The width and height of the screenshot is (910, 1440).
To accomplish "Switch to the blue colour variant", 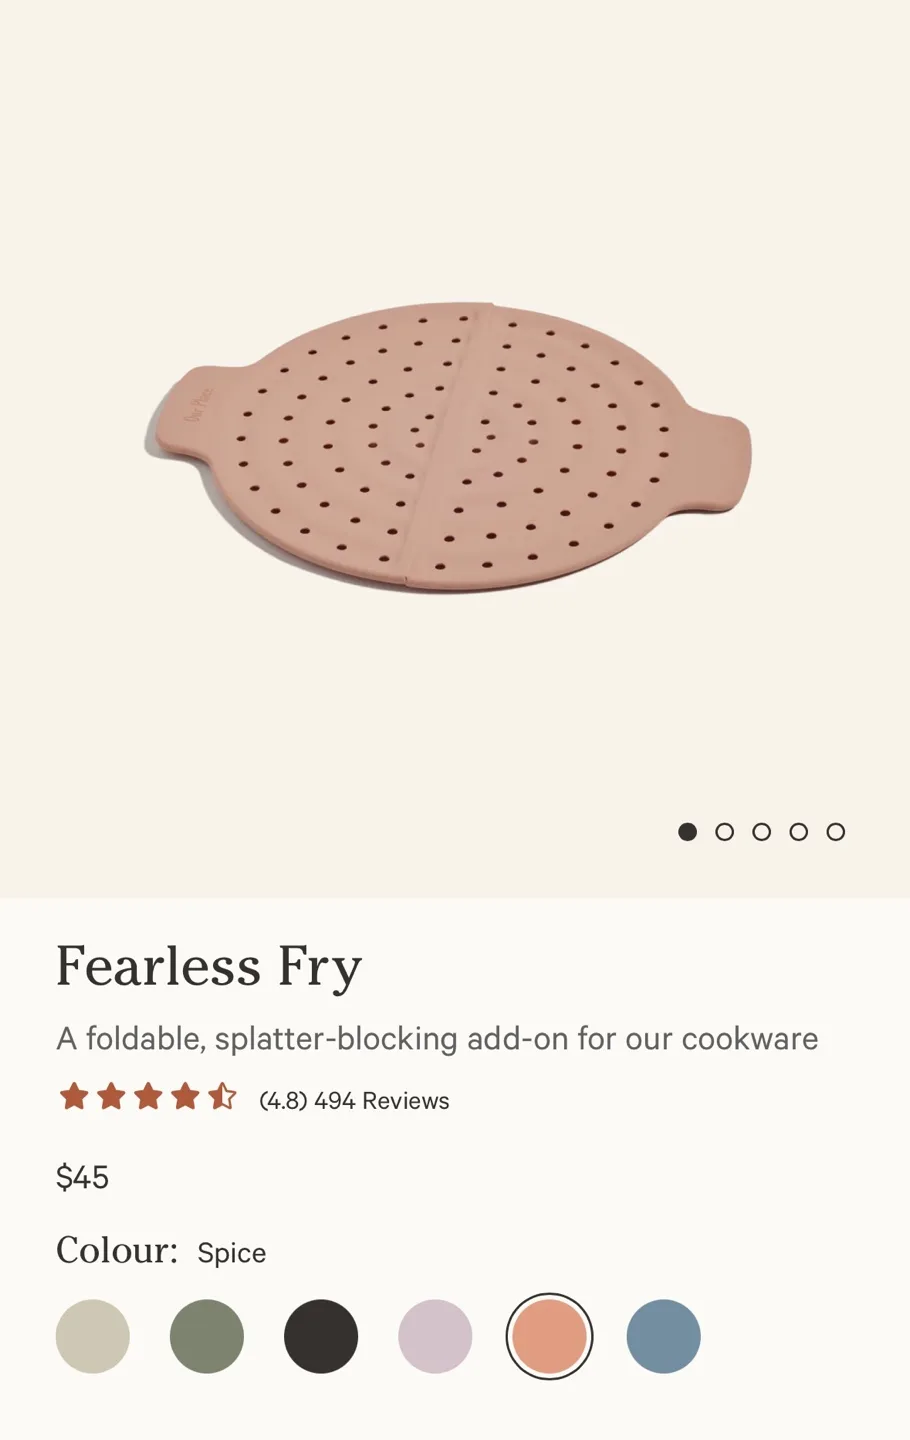I will (663, 1336).
